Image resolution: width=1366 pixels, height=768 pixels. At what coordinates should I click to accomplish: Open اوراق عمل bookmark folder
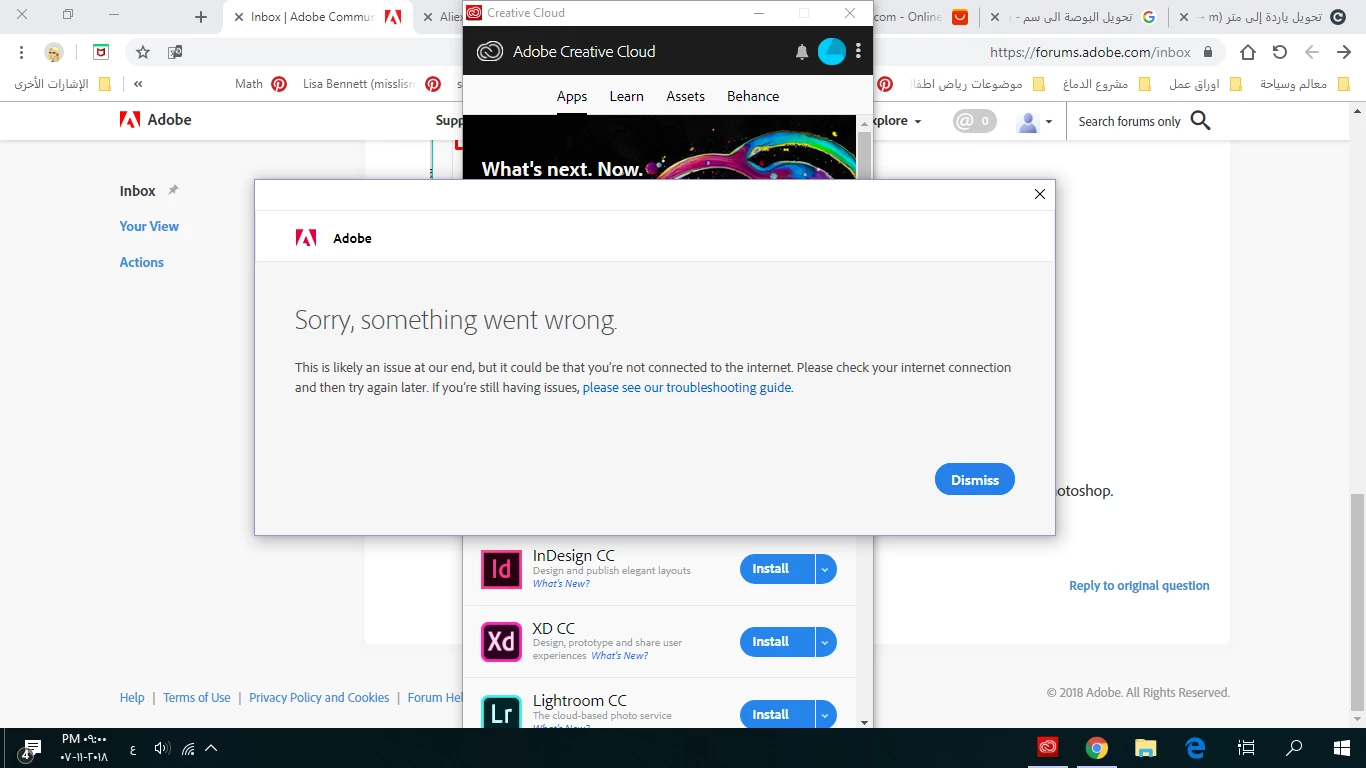click(x=1205, y=84)
